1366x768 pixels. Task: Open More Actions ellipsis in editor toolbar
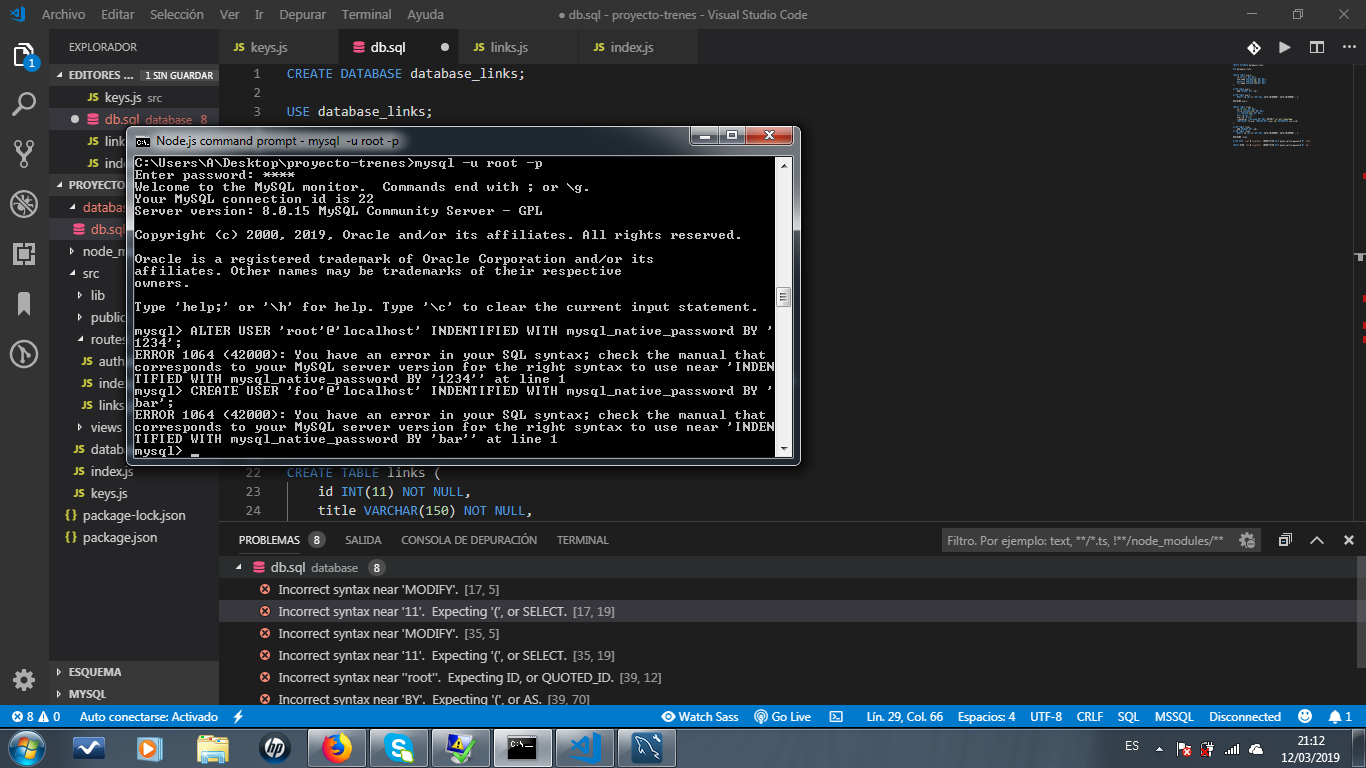(1347, 47)
